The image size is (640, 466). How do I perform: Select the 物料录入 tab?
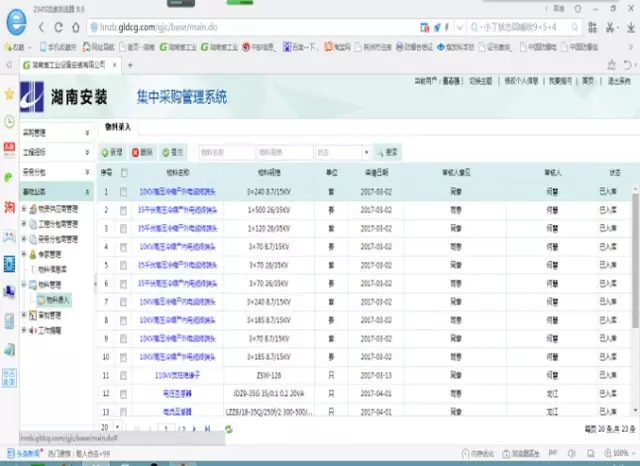119,128
